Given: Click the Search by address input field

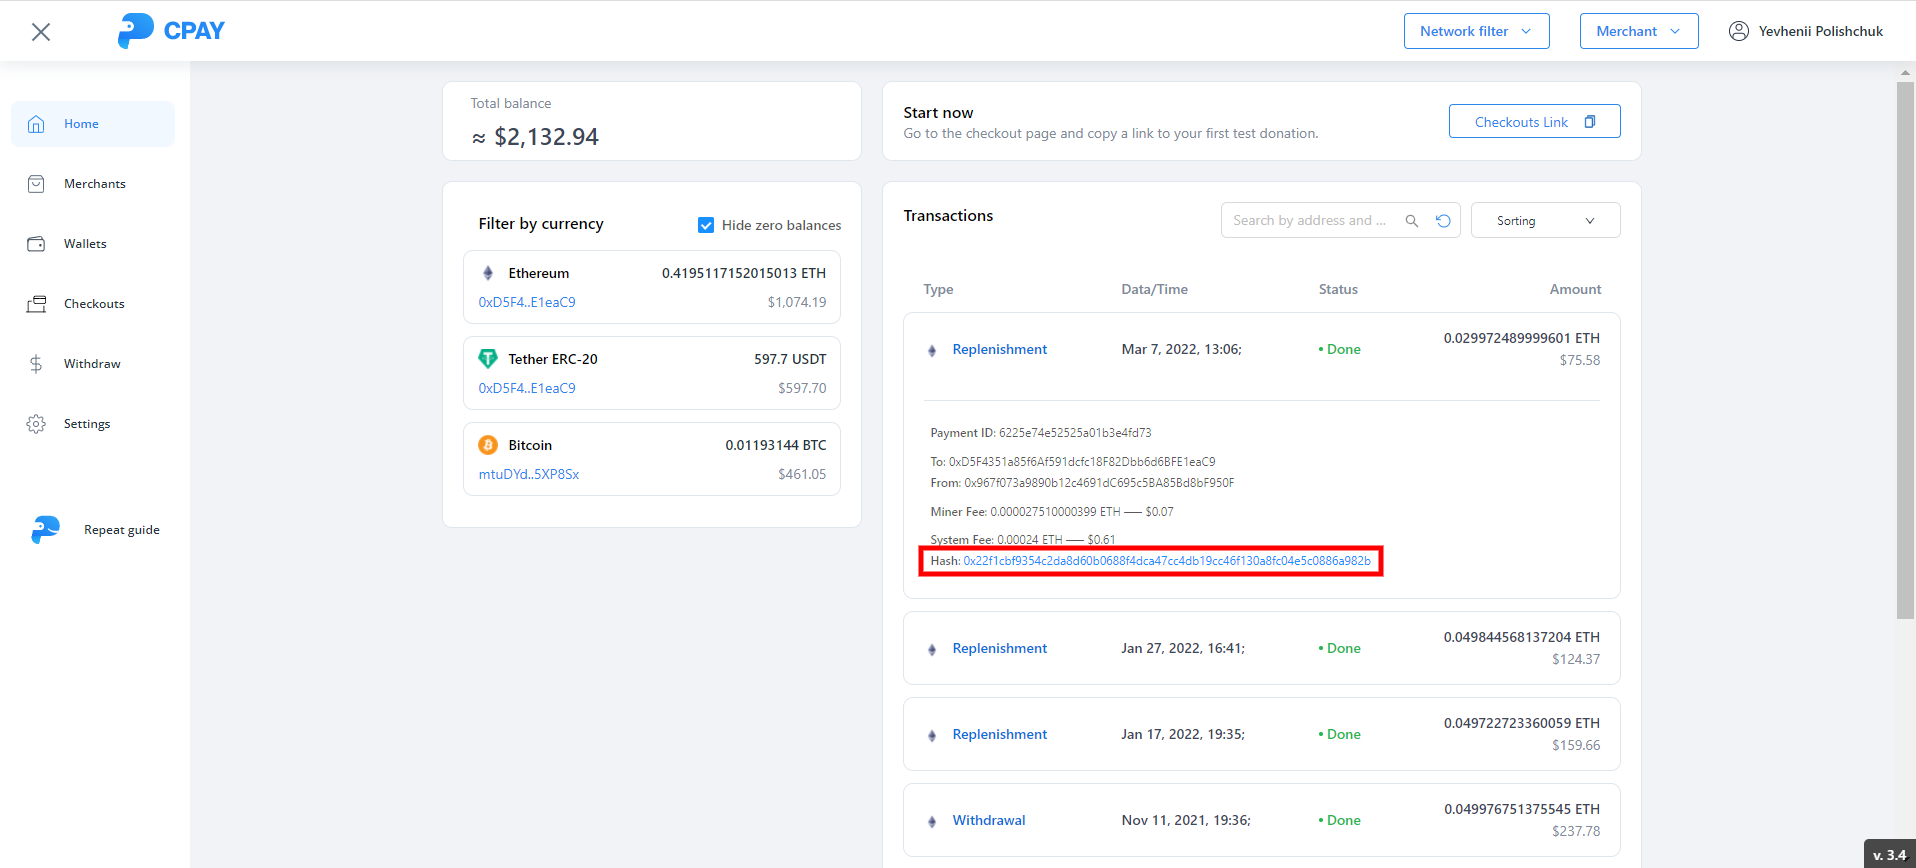Looking at the screenshot, I should 1310,221.
